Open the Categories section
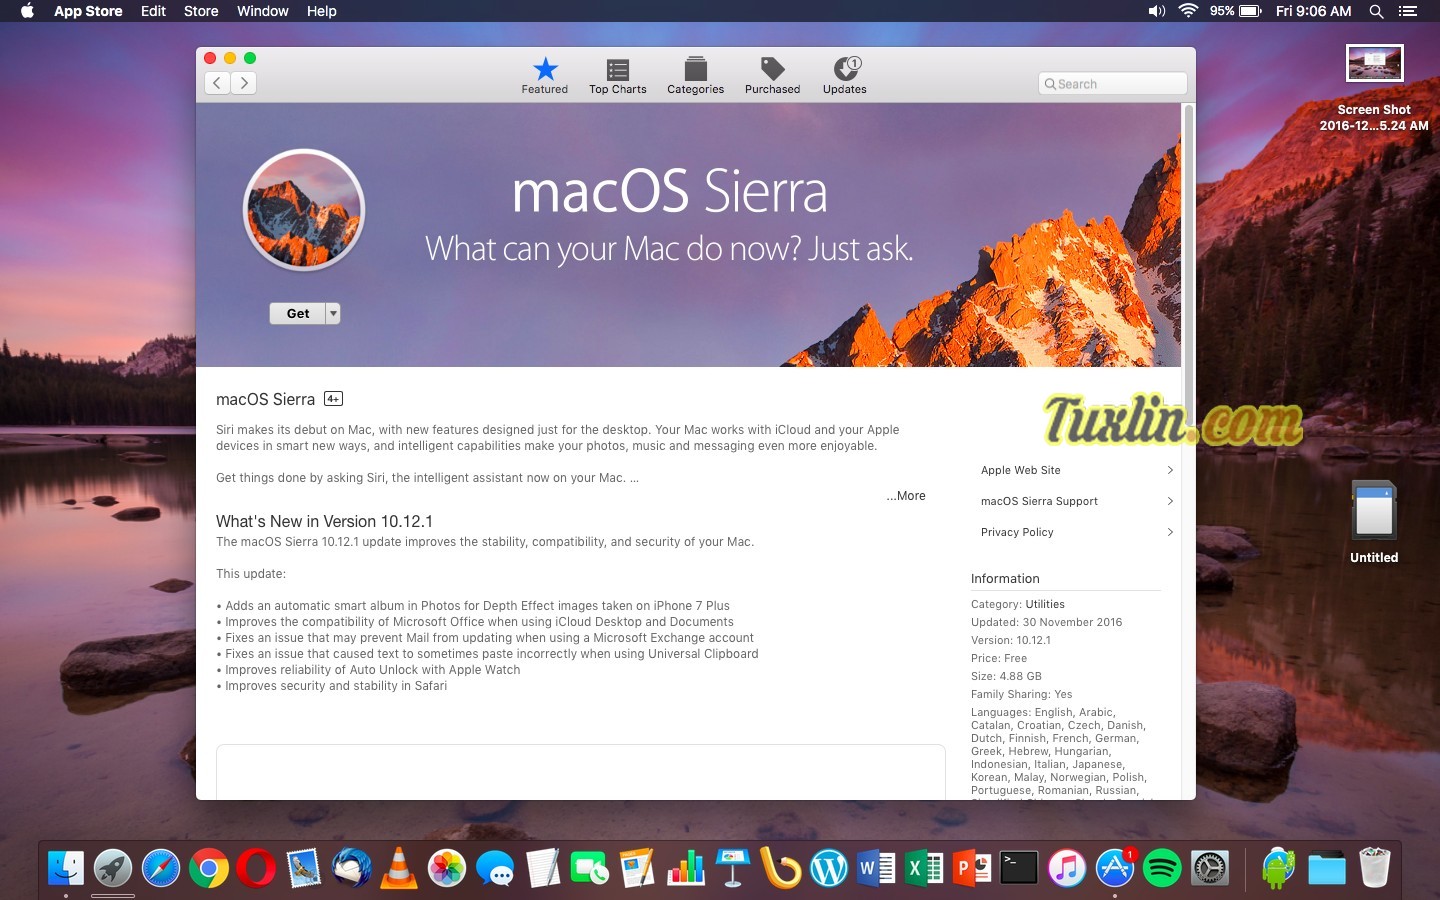 695,76
